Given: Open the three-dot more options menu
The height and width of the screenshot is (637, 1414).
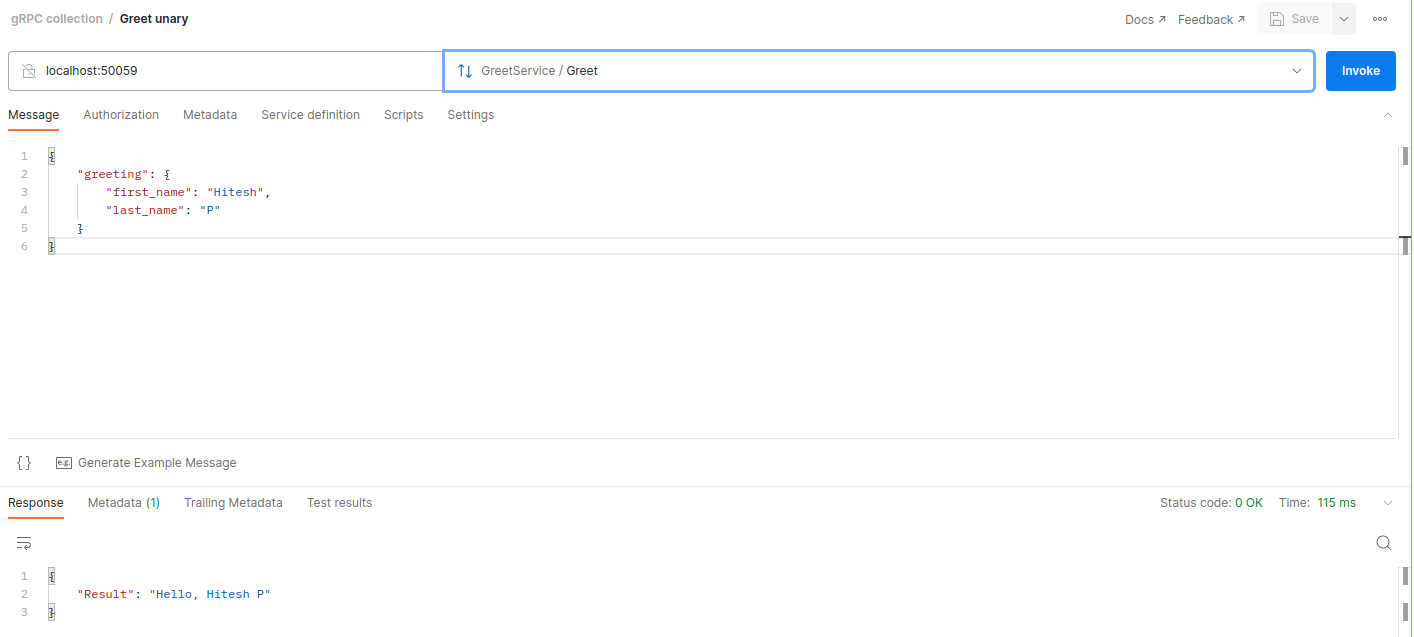Looking at the screenshot, I should click(1380, 19).
